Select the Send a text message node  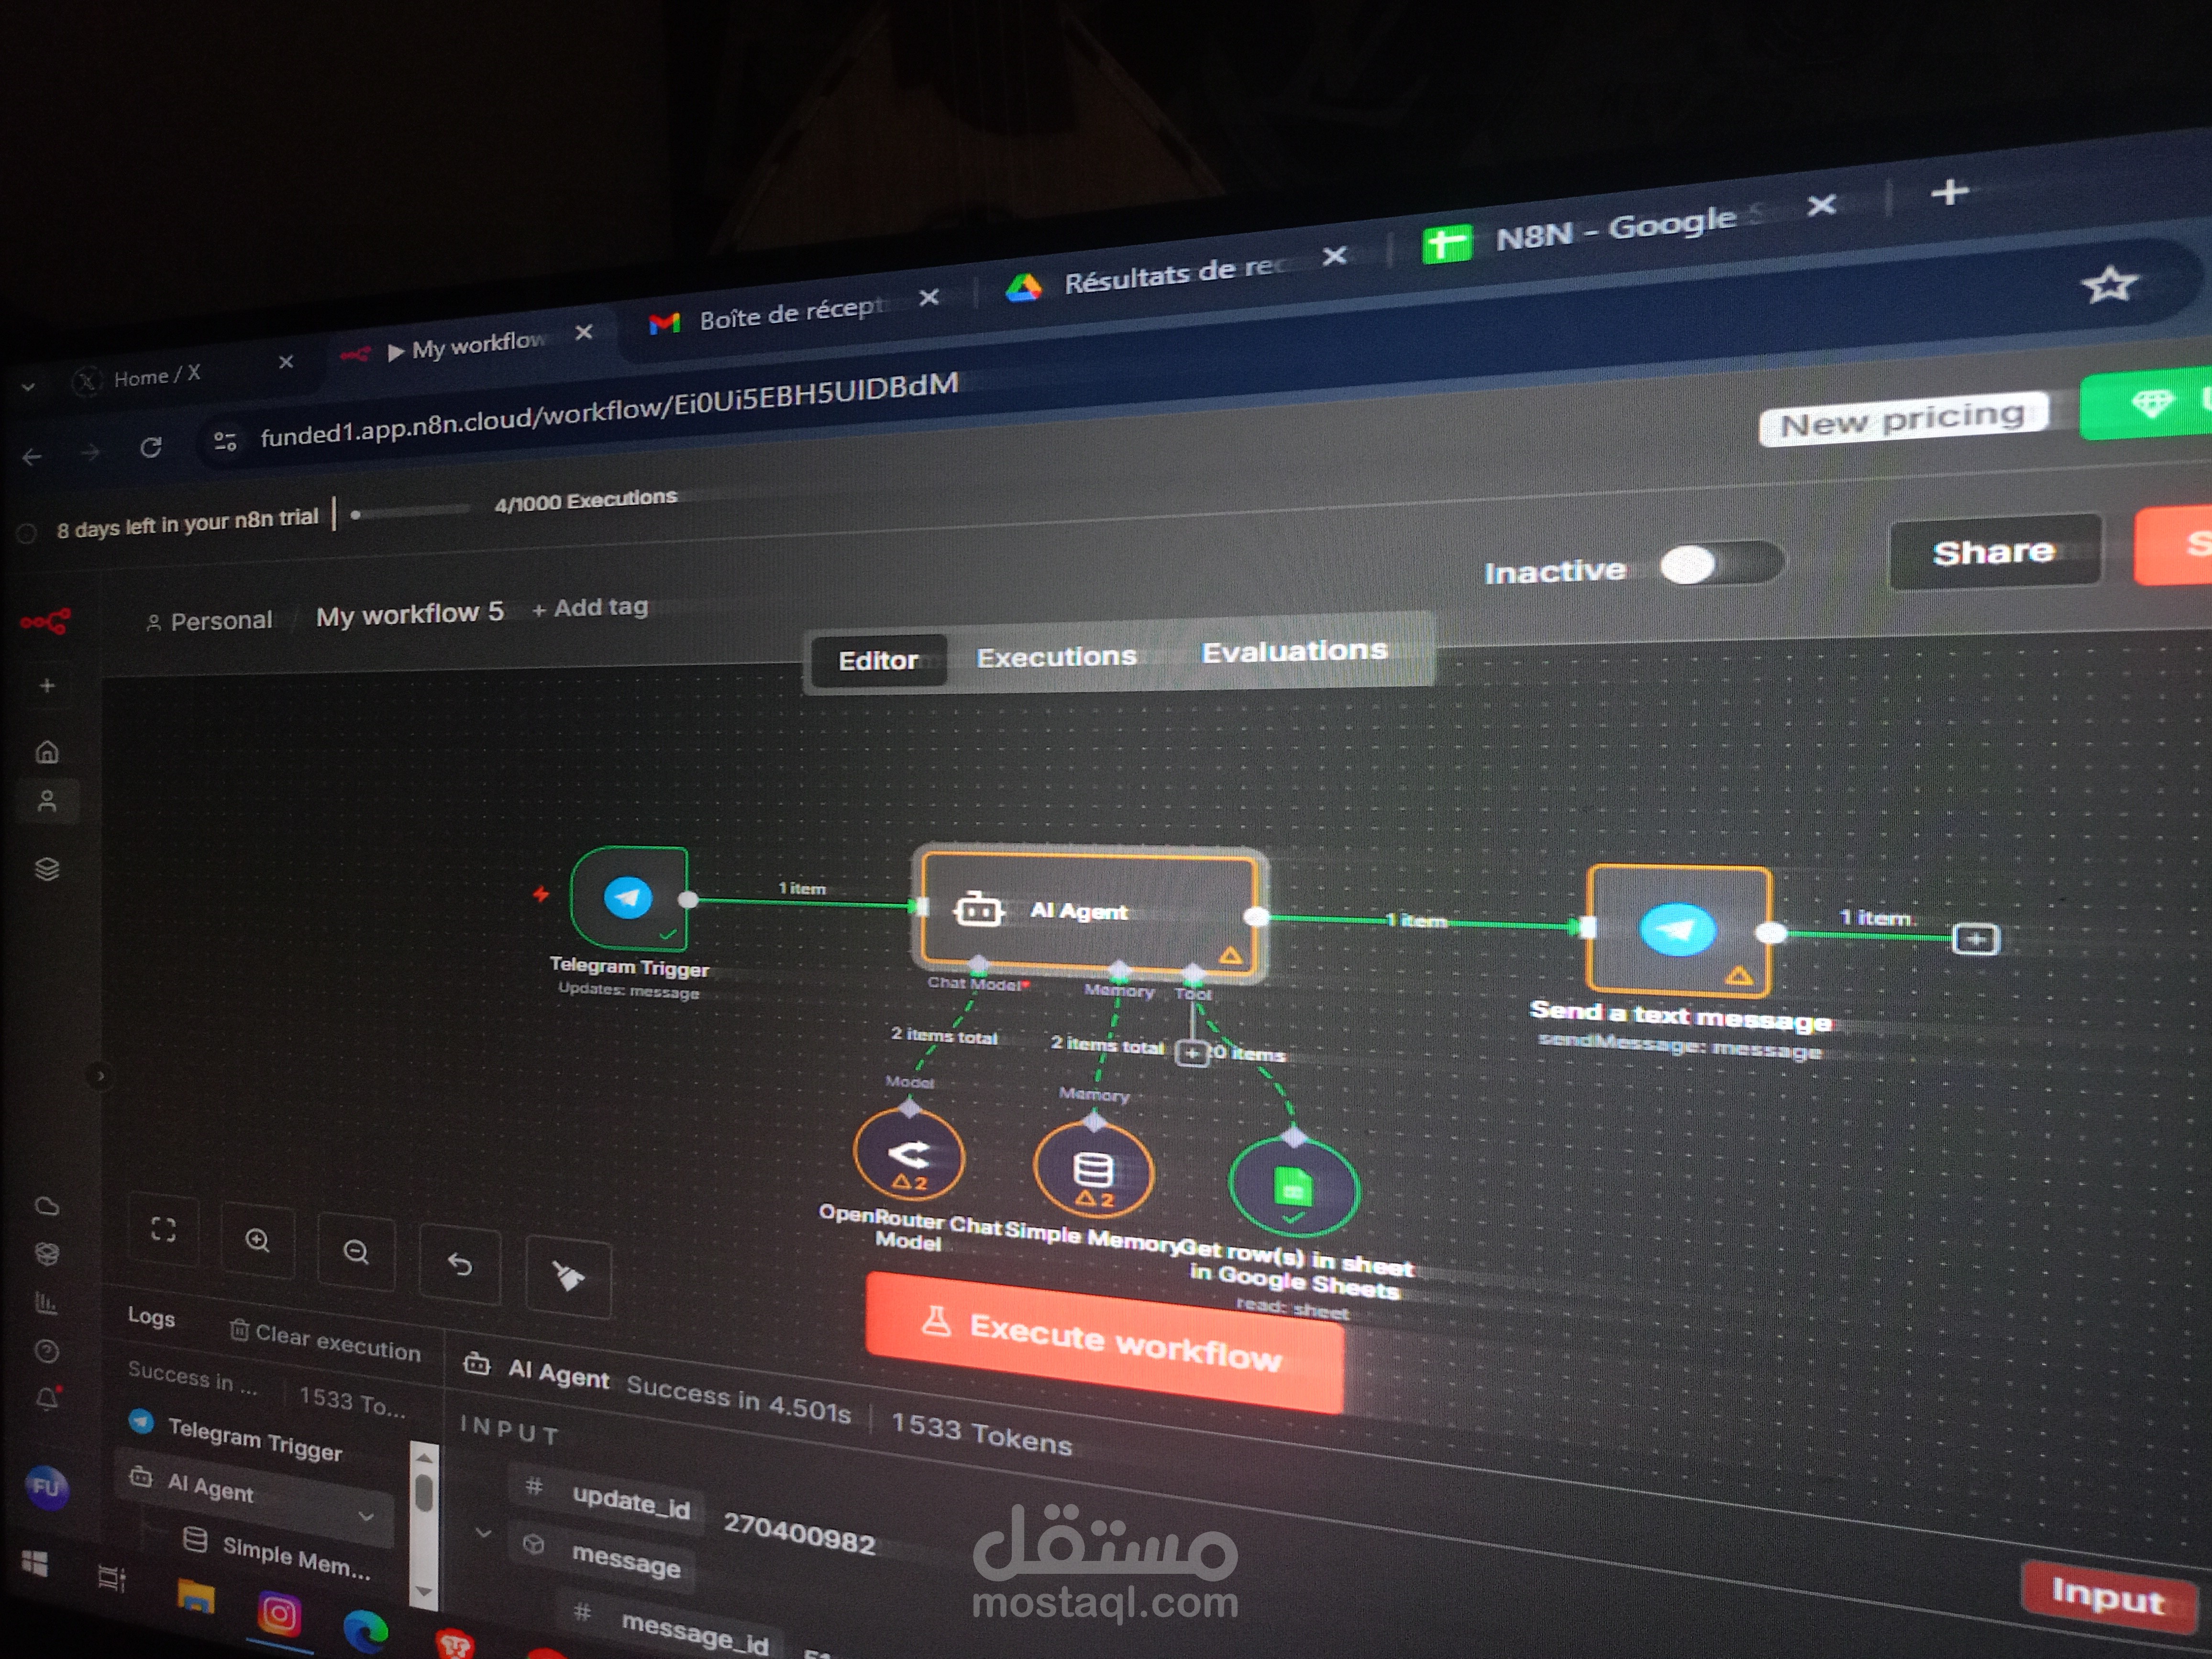click(1679, 930)
